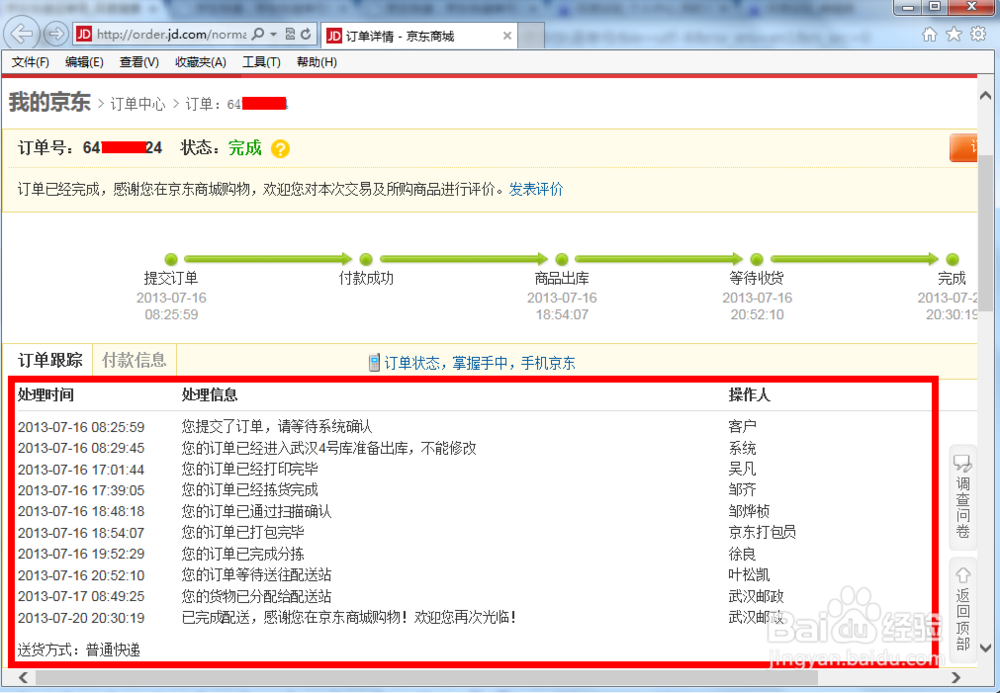Open the 调查问卷 survey panel on the right
Viewport: 1000px width, 693px height.
coord(962,498)
